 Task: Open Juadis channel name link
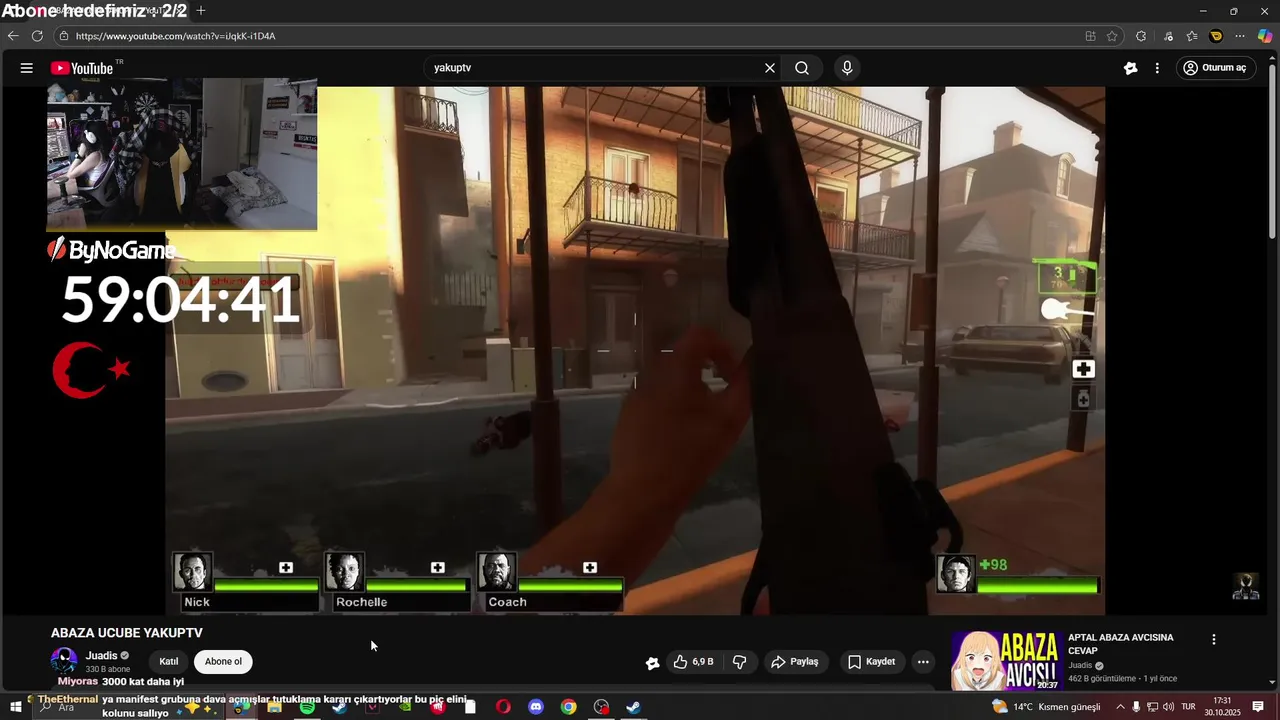coord(102,656)
